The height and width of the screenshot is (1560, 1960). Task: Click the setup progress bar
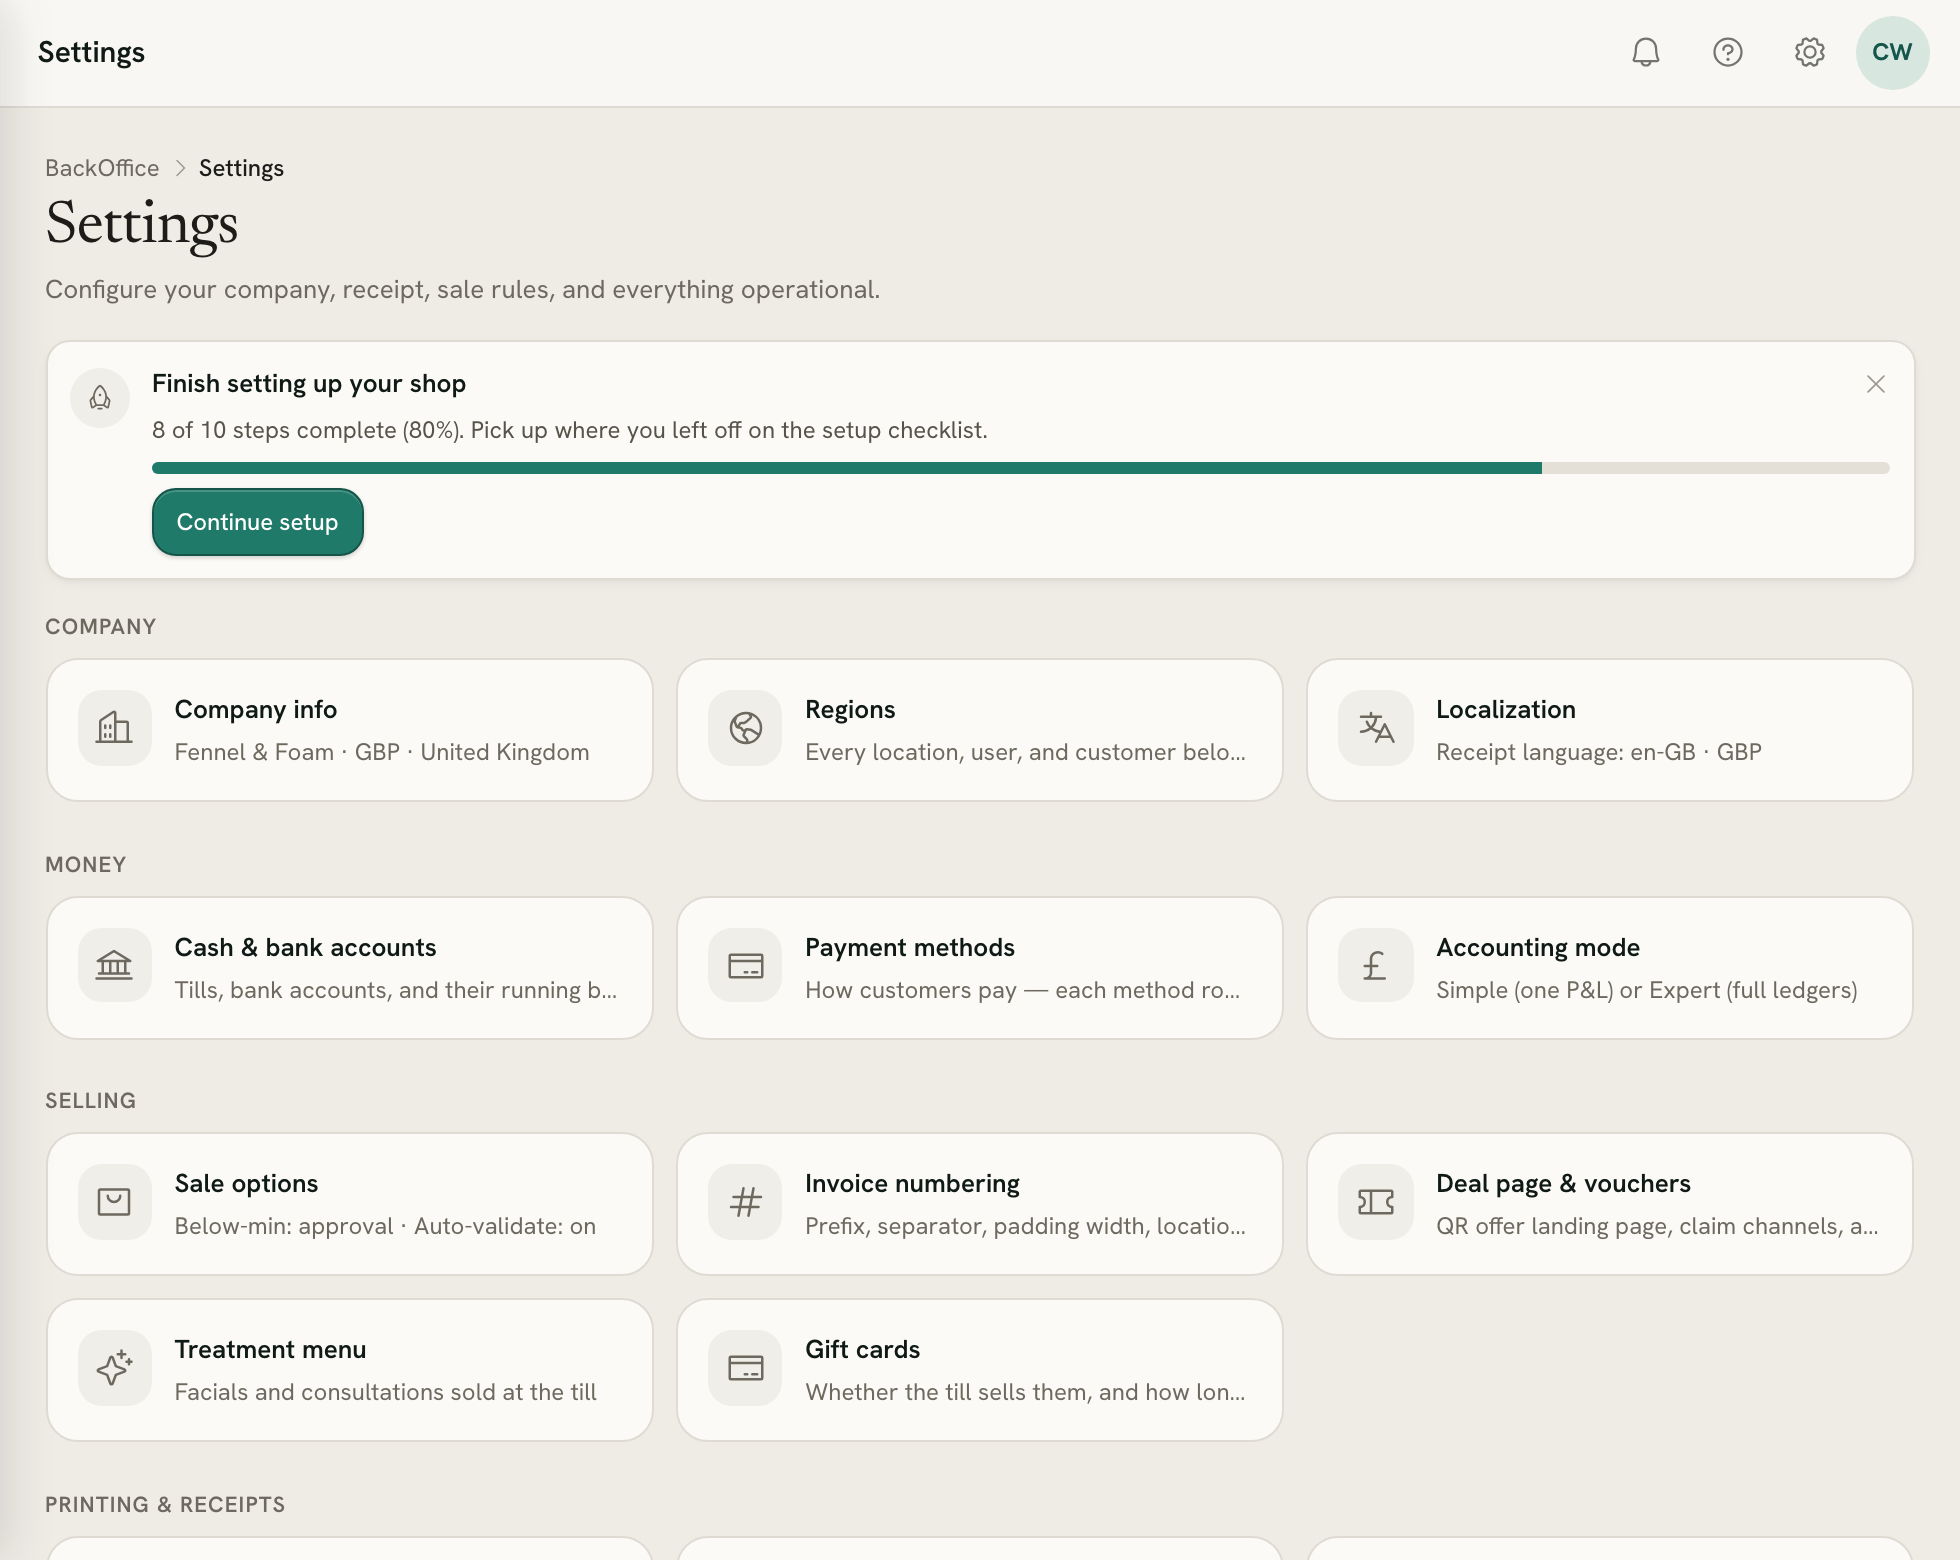[1020, 468]
